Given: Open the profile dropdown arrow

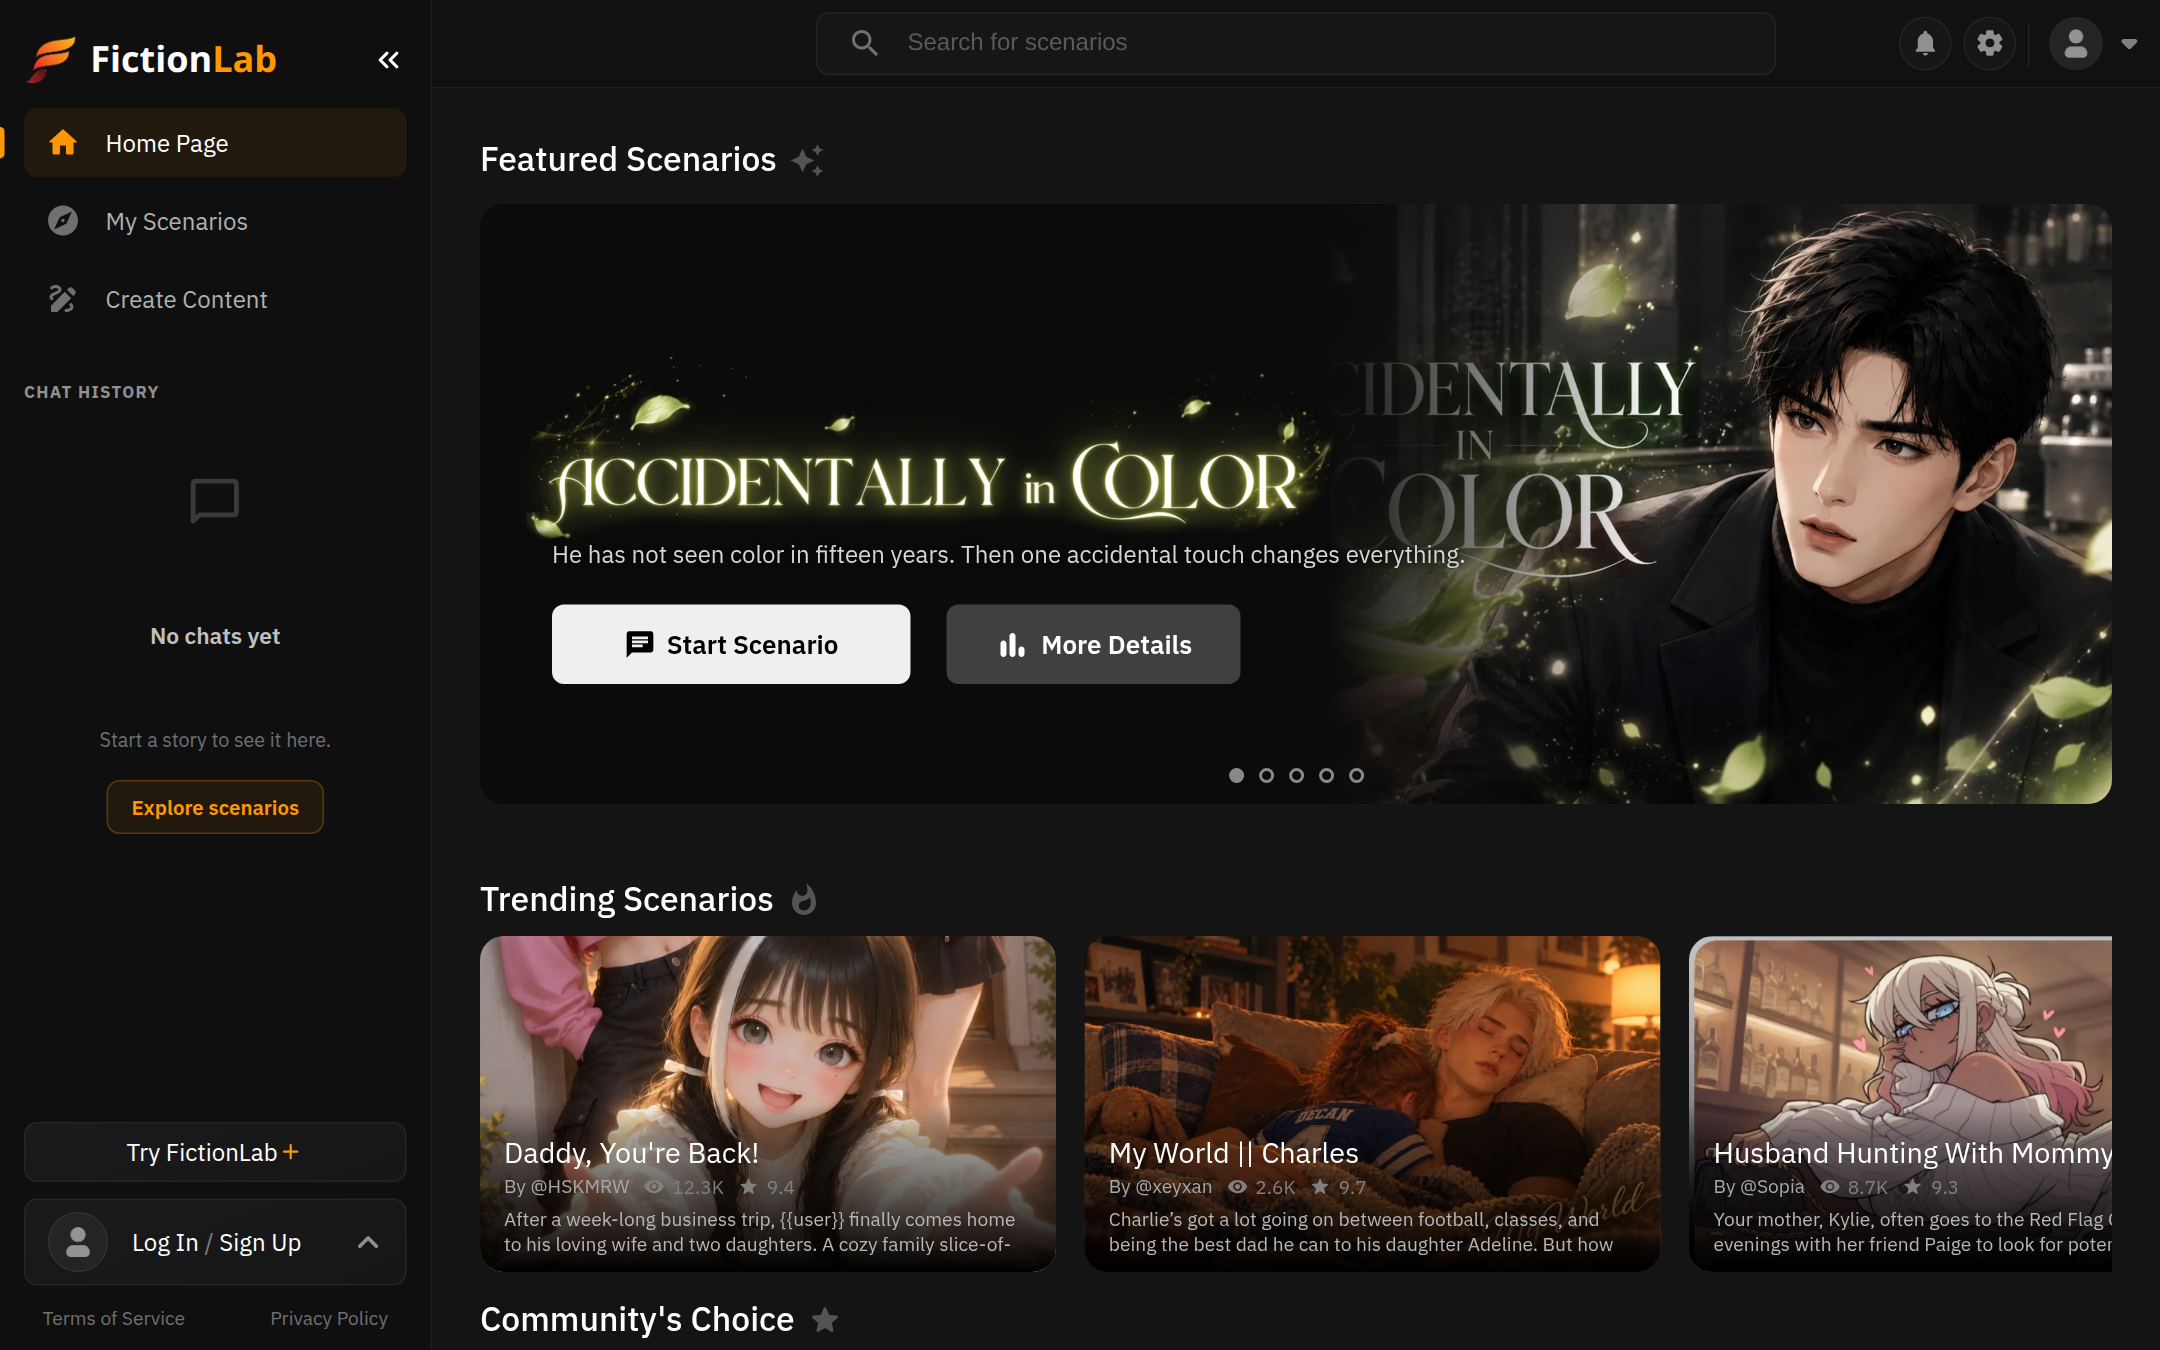Looking at the screenshot, I should coord(2129,44).
